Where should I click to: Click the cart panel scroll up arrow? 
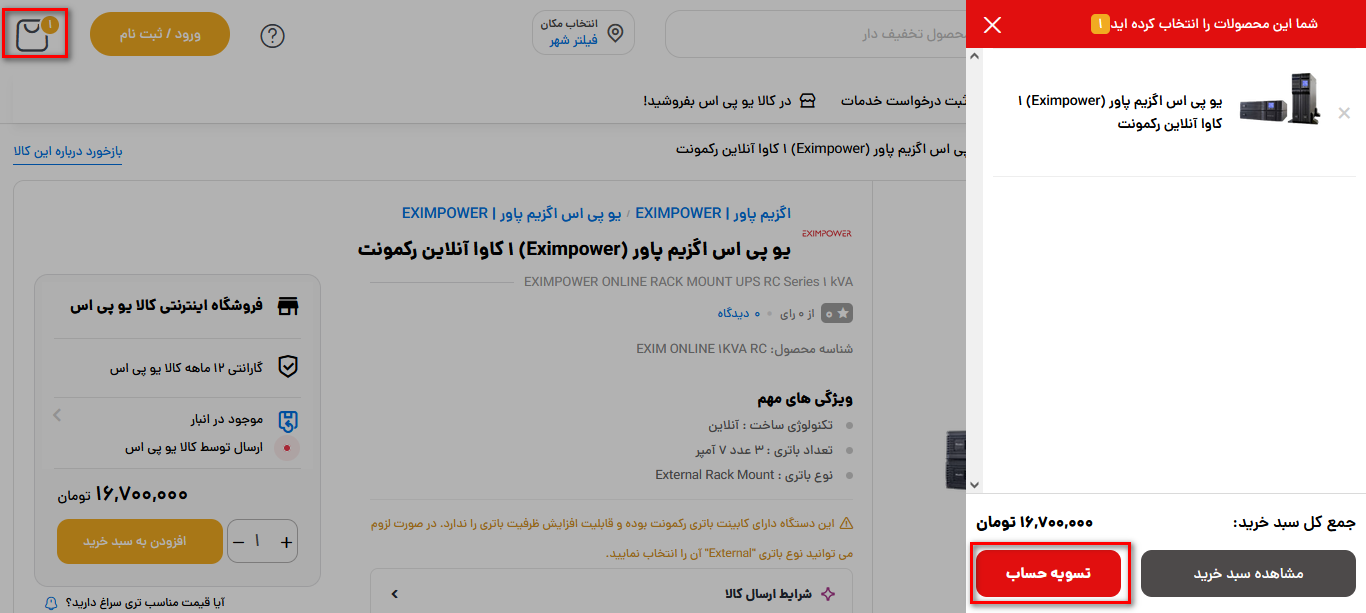975,57
